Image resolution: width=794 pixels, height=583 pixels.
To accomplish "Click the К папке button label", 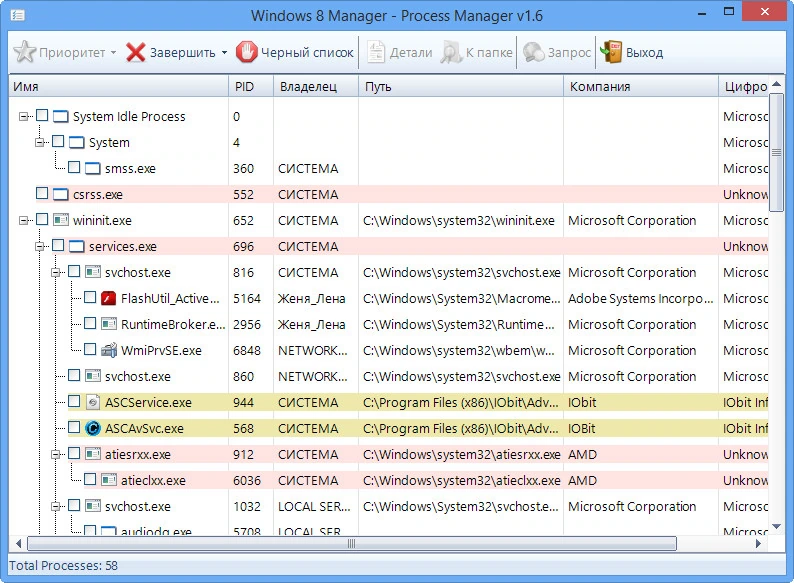I will (489, 53).
